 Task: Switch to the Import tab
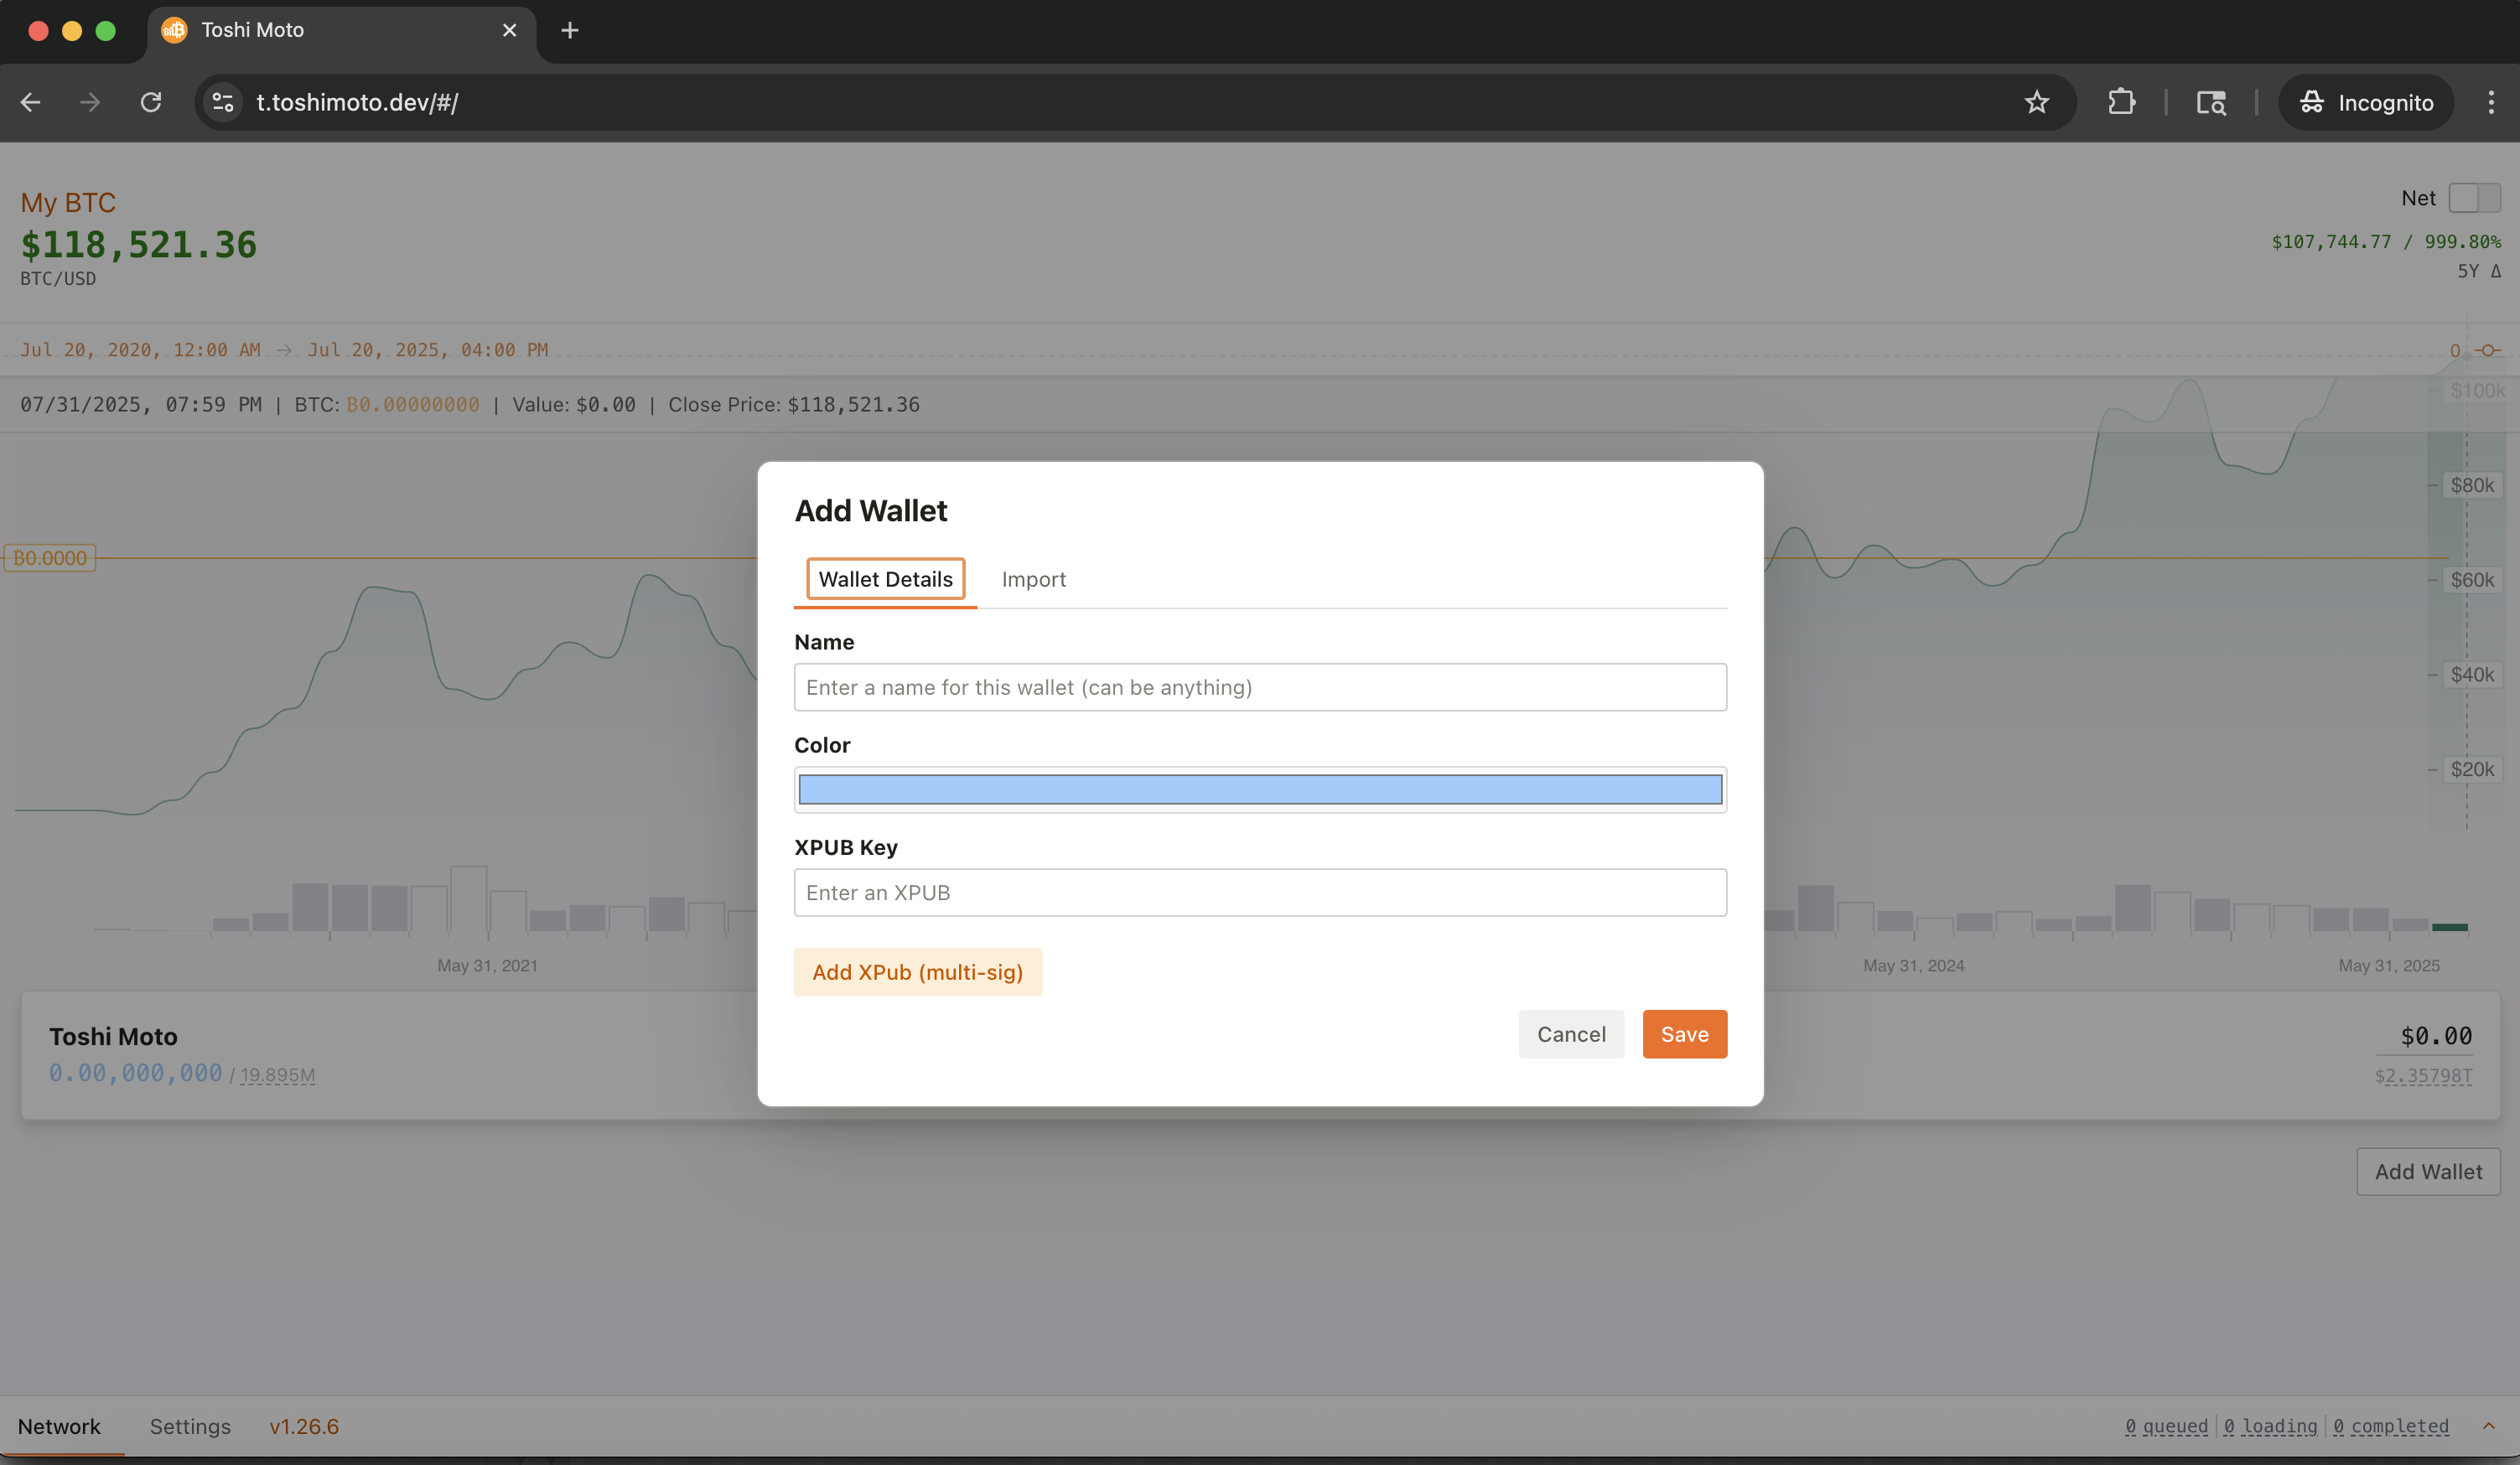[x=1034, y=579]
